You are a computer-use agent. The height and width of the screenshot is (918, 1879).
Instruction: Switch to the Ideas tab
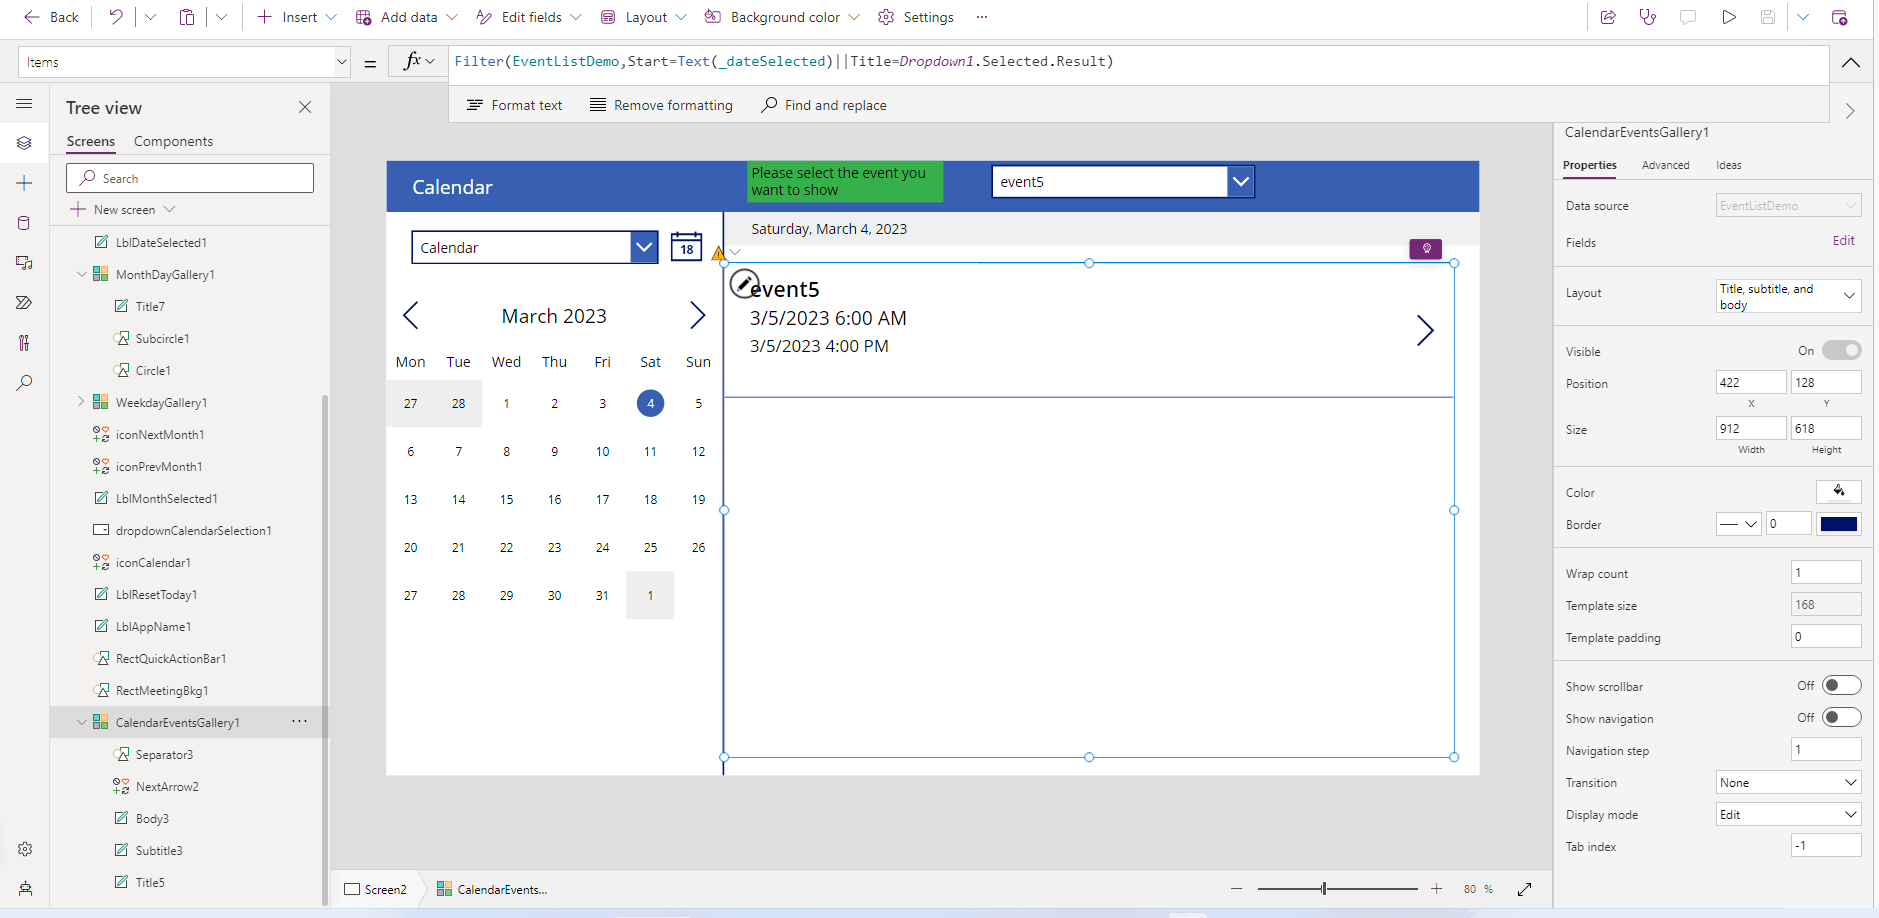tap(1728, 165)
